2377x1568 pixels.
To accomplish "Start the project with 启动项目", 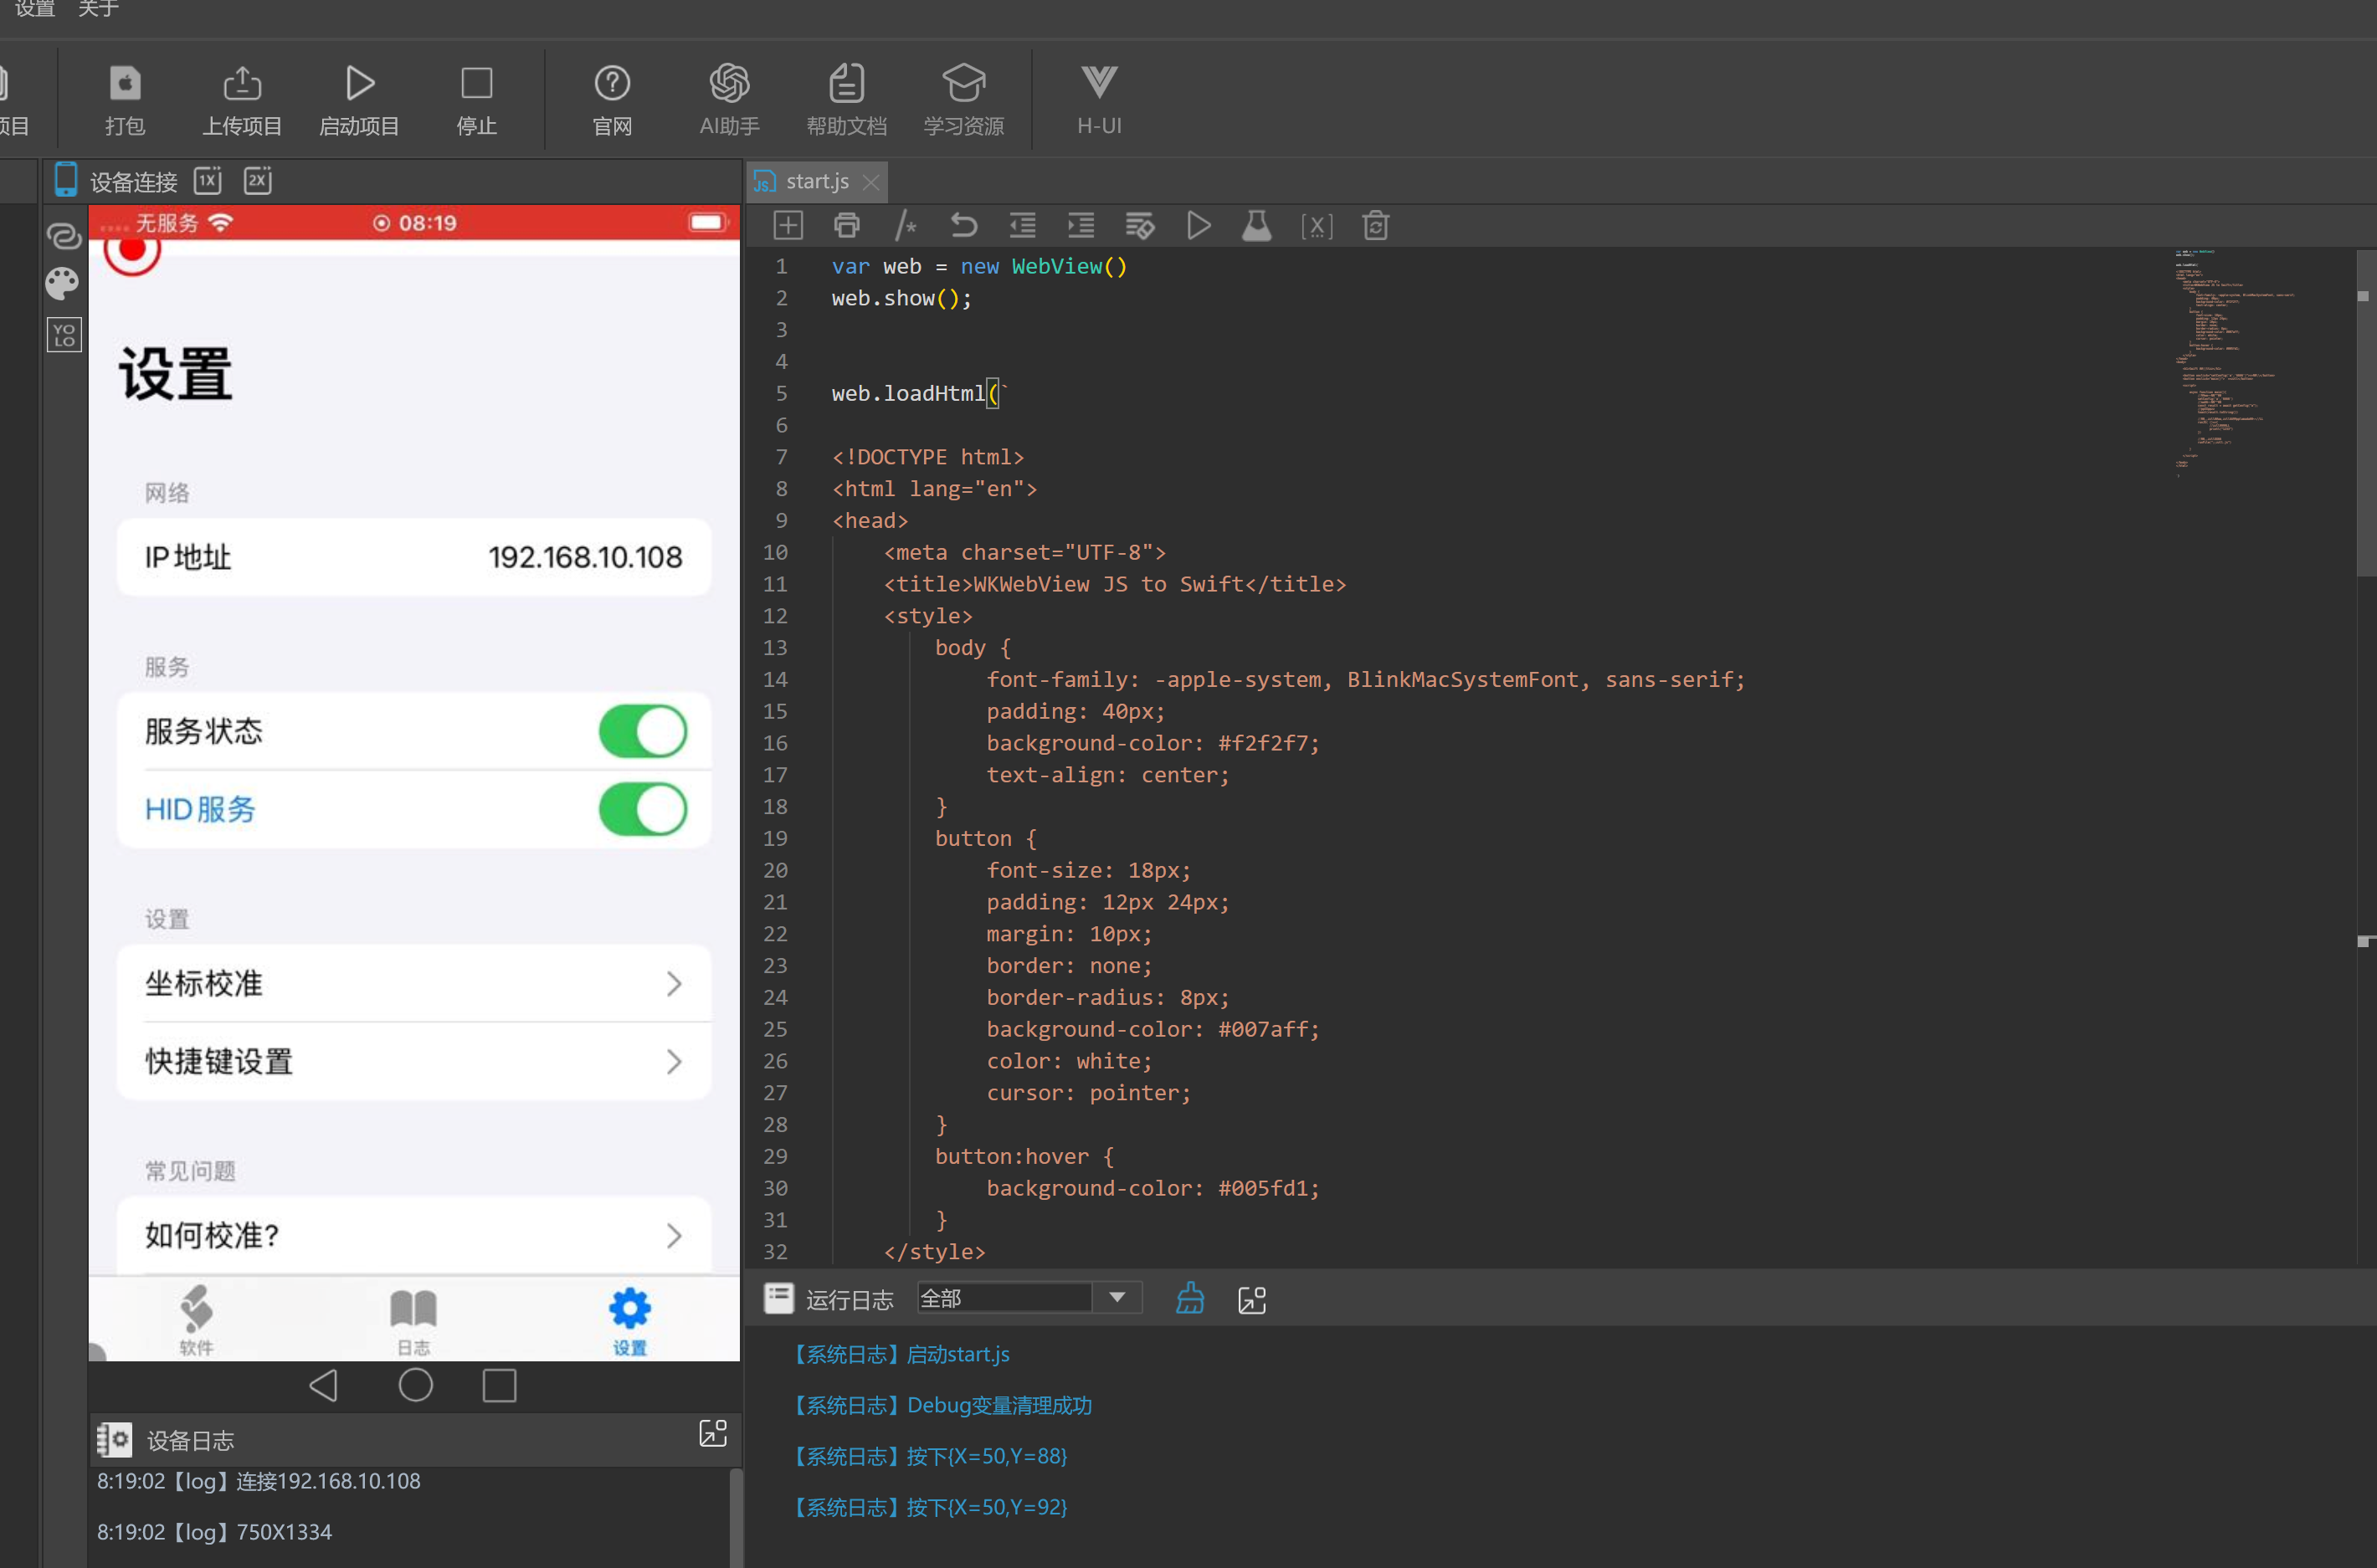I will (x=359, y=100).
